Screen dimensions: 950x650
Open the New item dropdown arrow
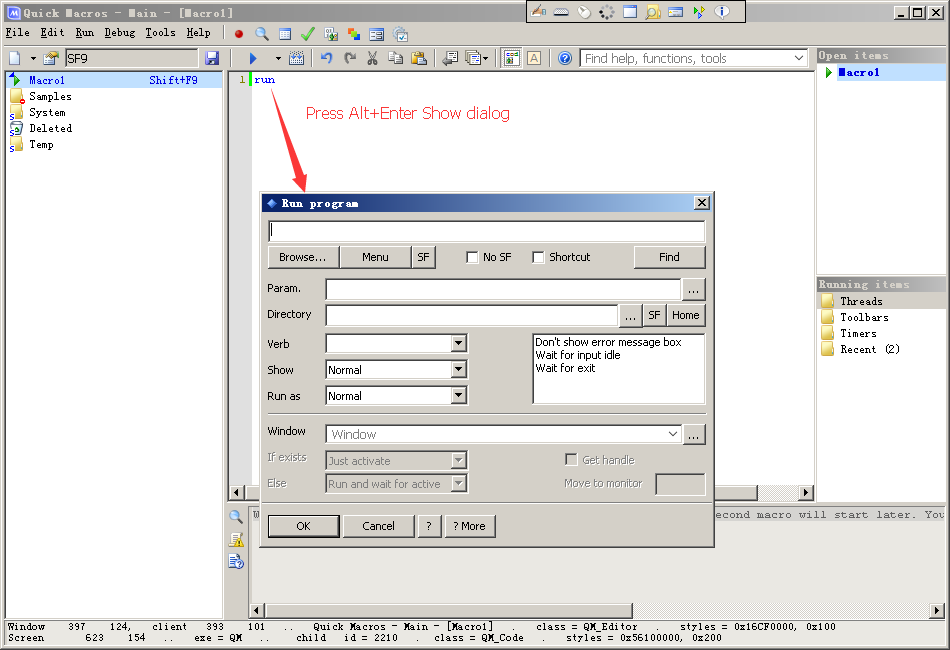pos(33,58)
